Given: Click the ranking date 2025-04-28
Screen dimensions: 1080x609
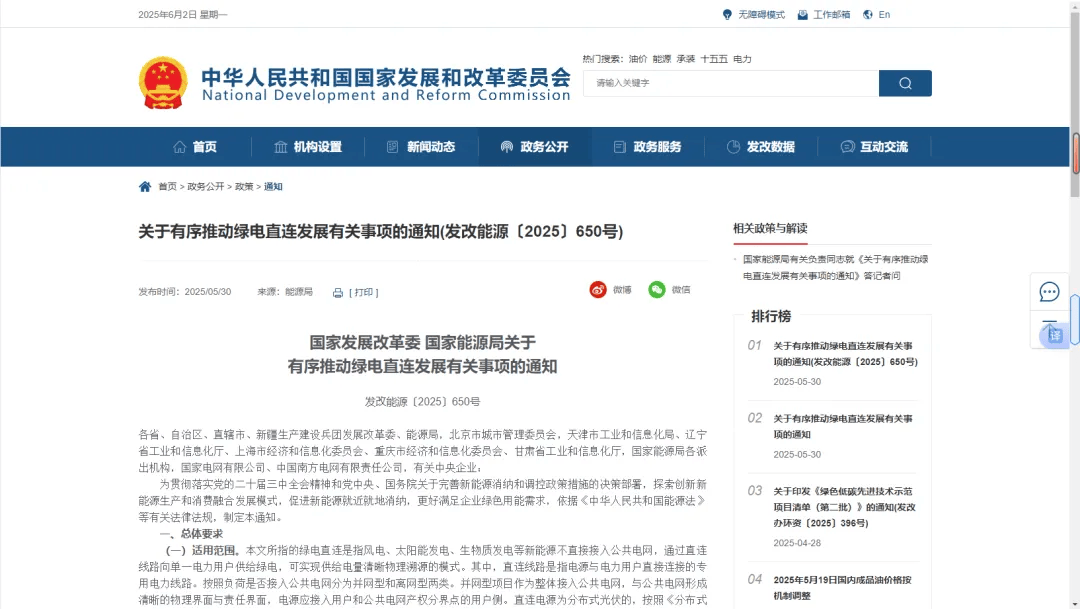Looking at the screenshot, I should pyautogui.click(x=797, y=543).
